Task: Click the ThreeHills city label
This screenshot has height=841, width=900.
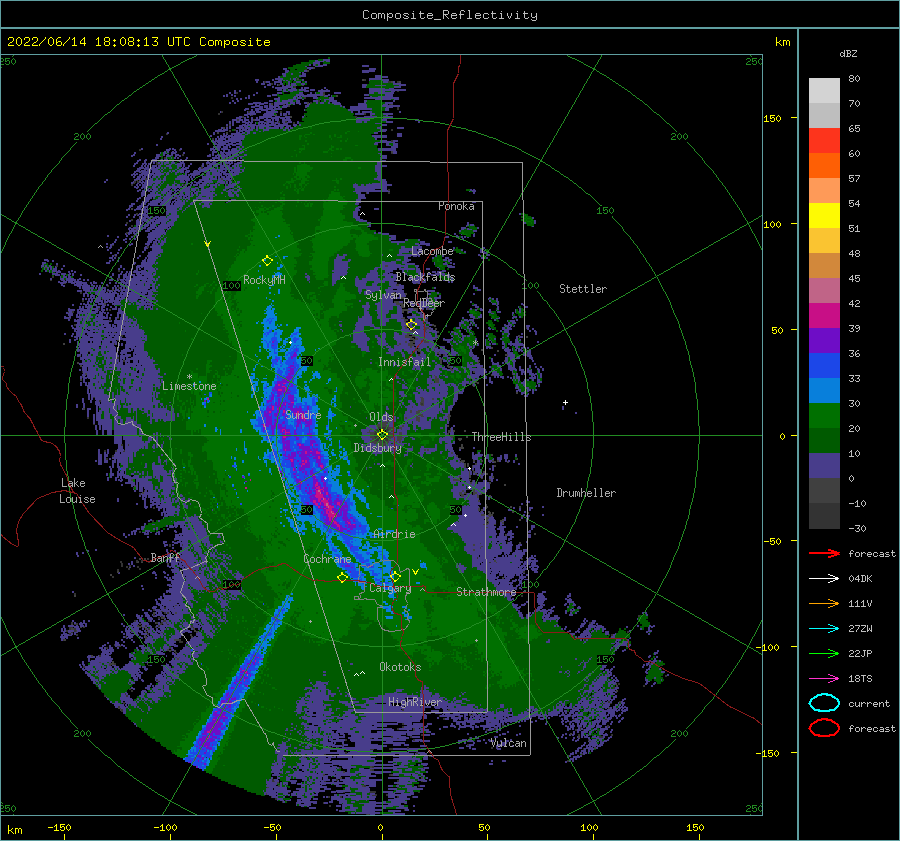Action: (x=501, y=437)
